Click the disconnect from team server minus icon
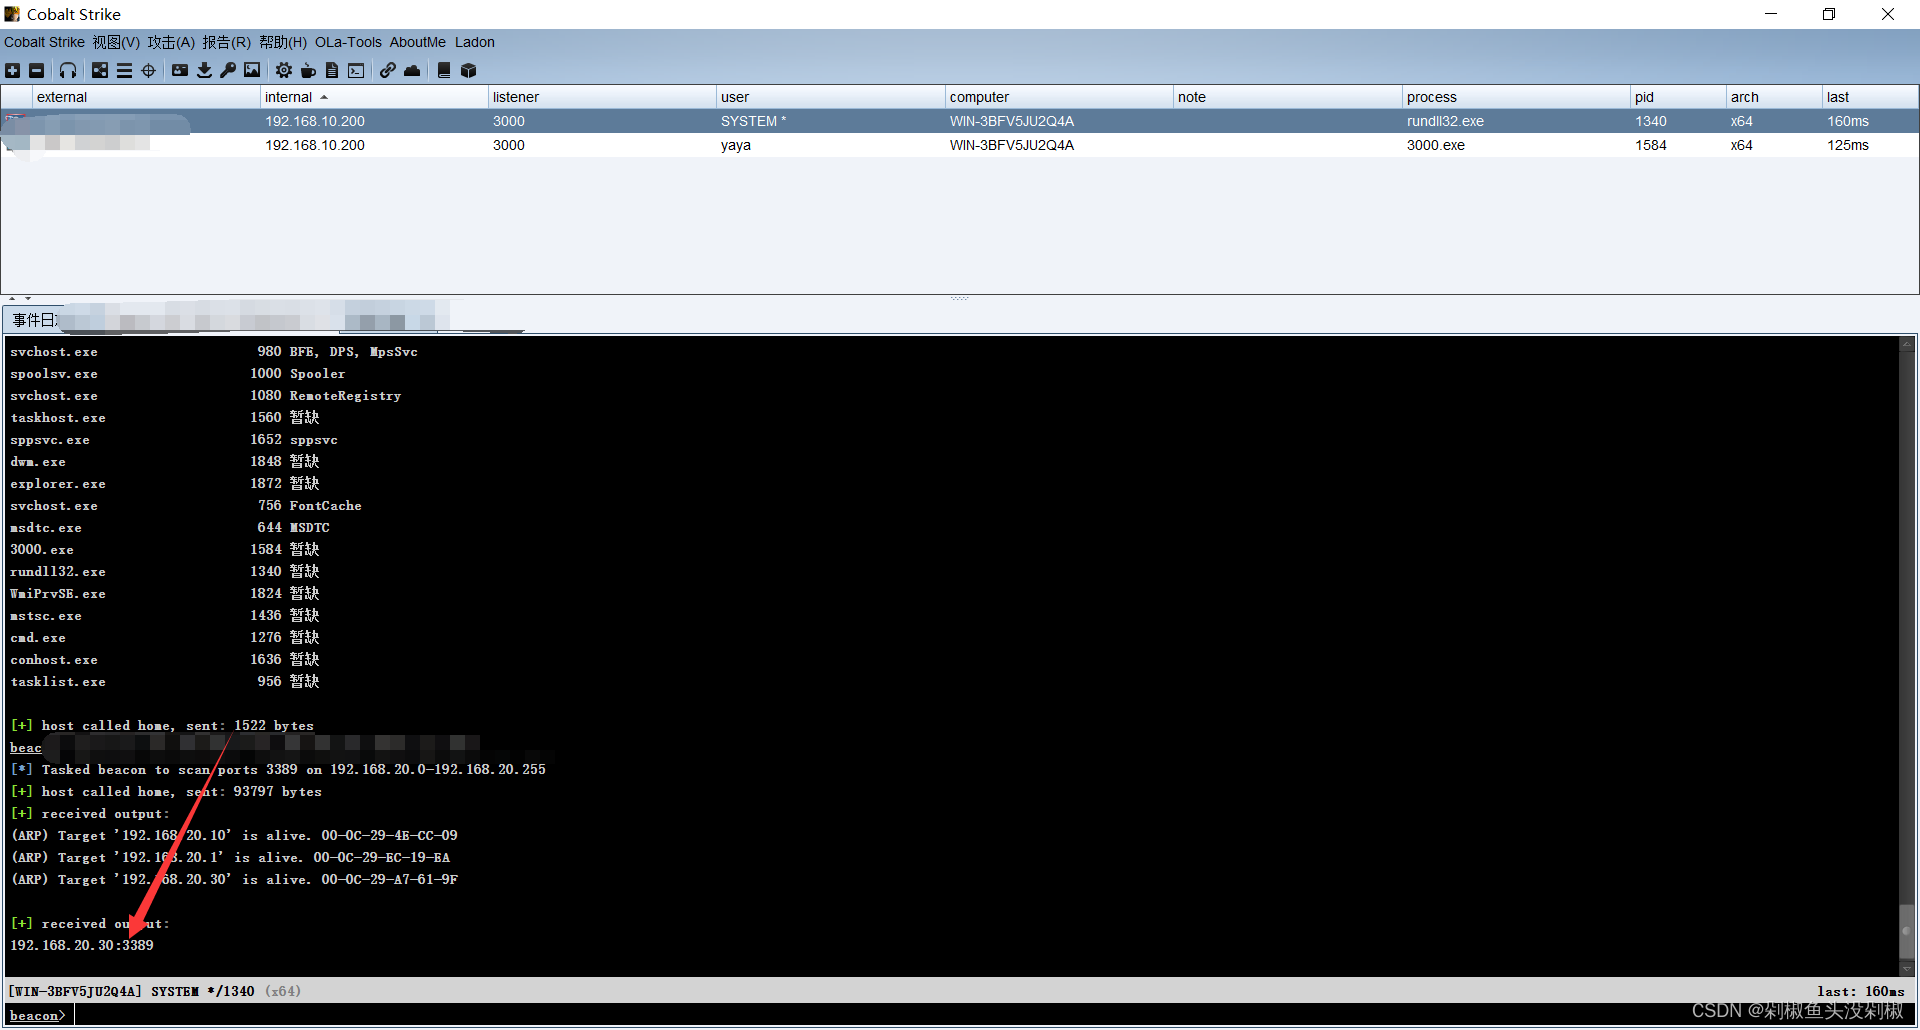The height and width of the screenshot is (1030, 1920). coord(36,70)
